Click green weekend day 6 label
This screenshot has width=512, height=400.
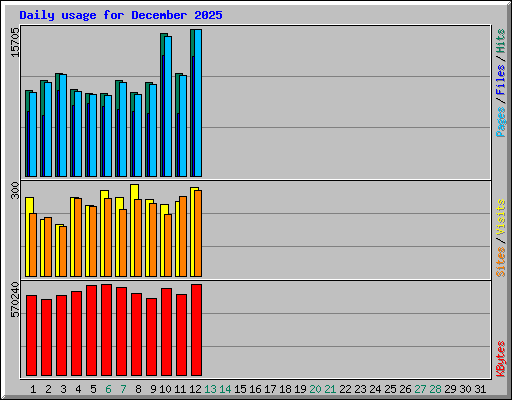pos(108,389)
